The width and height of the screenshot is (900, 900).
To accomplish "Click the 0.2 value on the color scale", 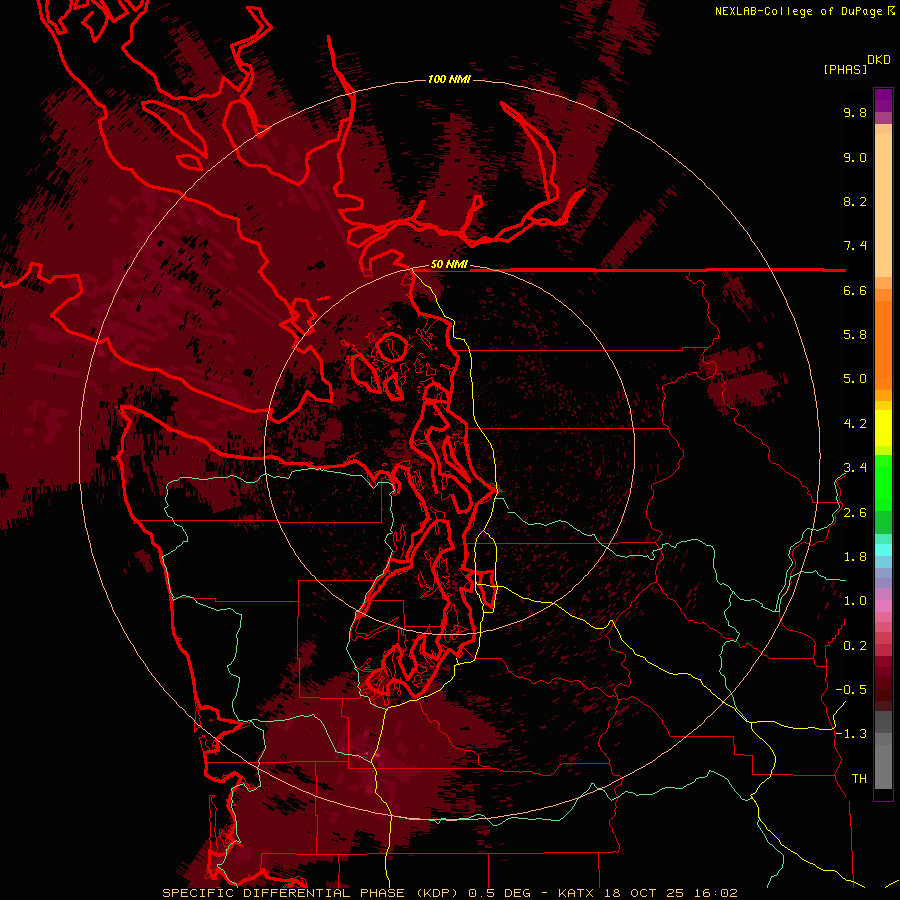I will click(x=855, y=646).
